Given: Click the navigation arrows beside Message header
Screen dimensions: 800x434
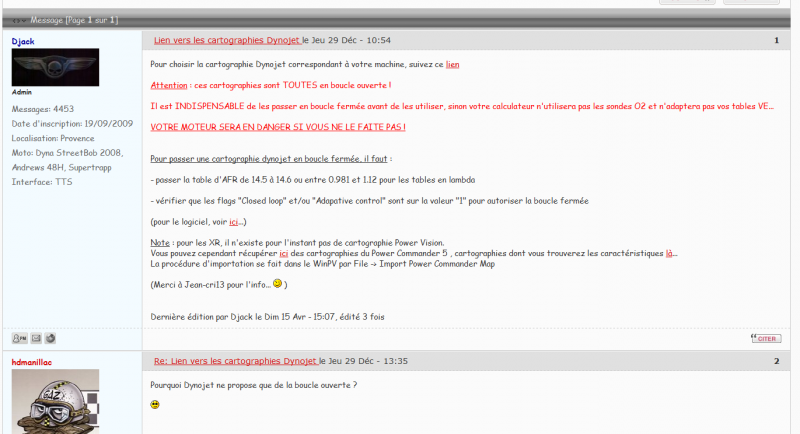Looking at the screenshot, I should pyautogui.click(x=19, y=20).
